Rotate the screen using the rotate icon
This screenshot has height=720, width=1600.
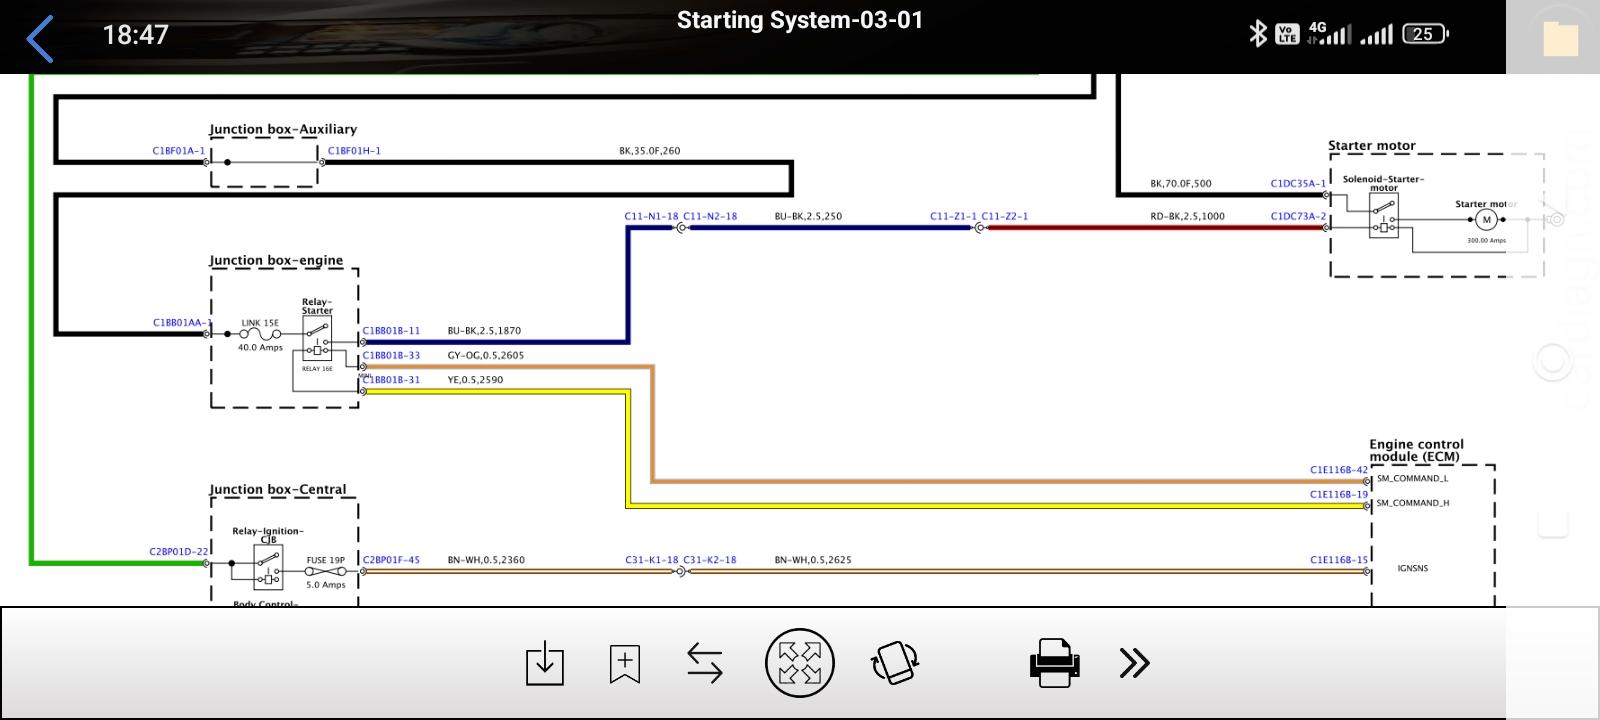tap(895, 662)
